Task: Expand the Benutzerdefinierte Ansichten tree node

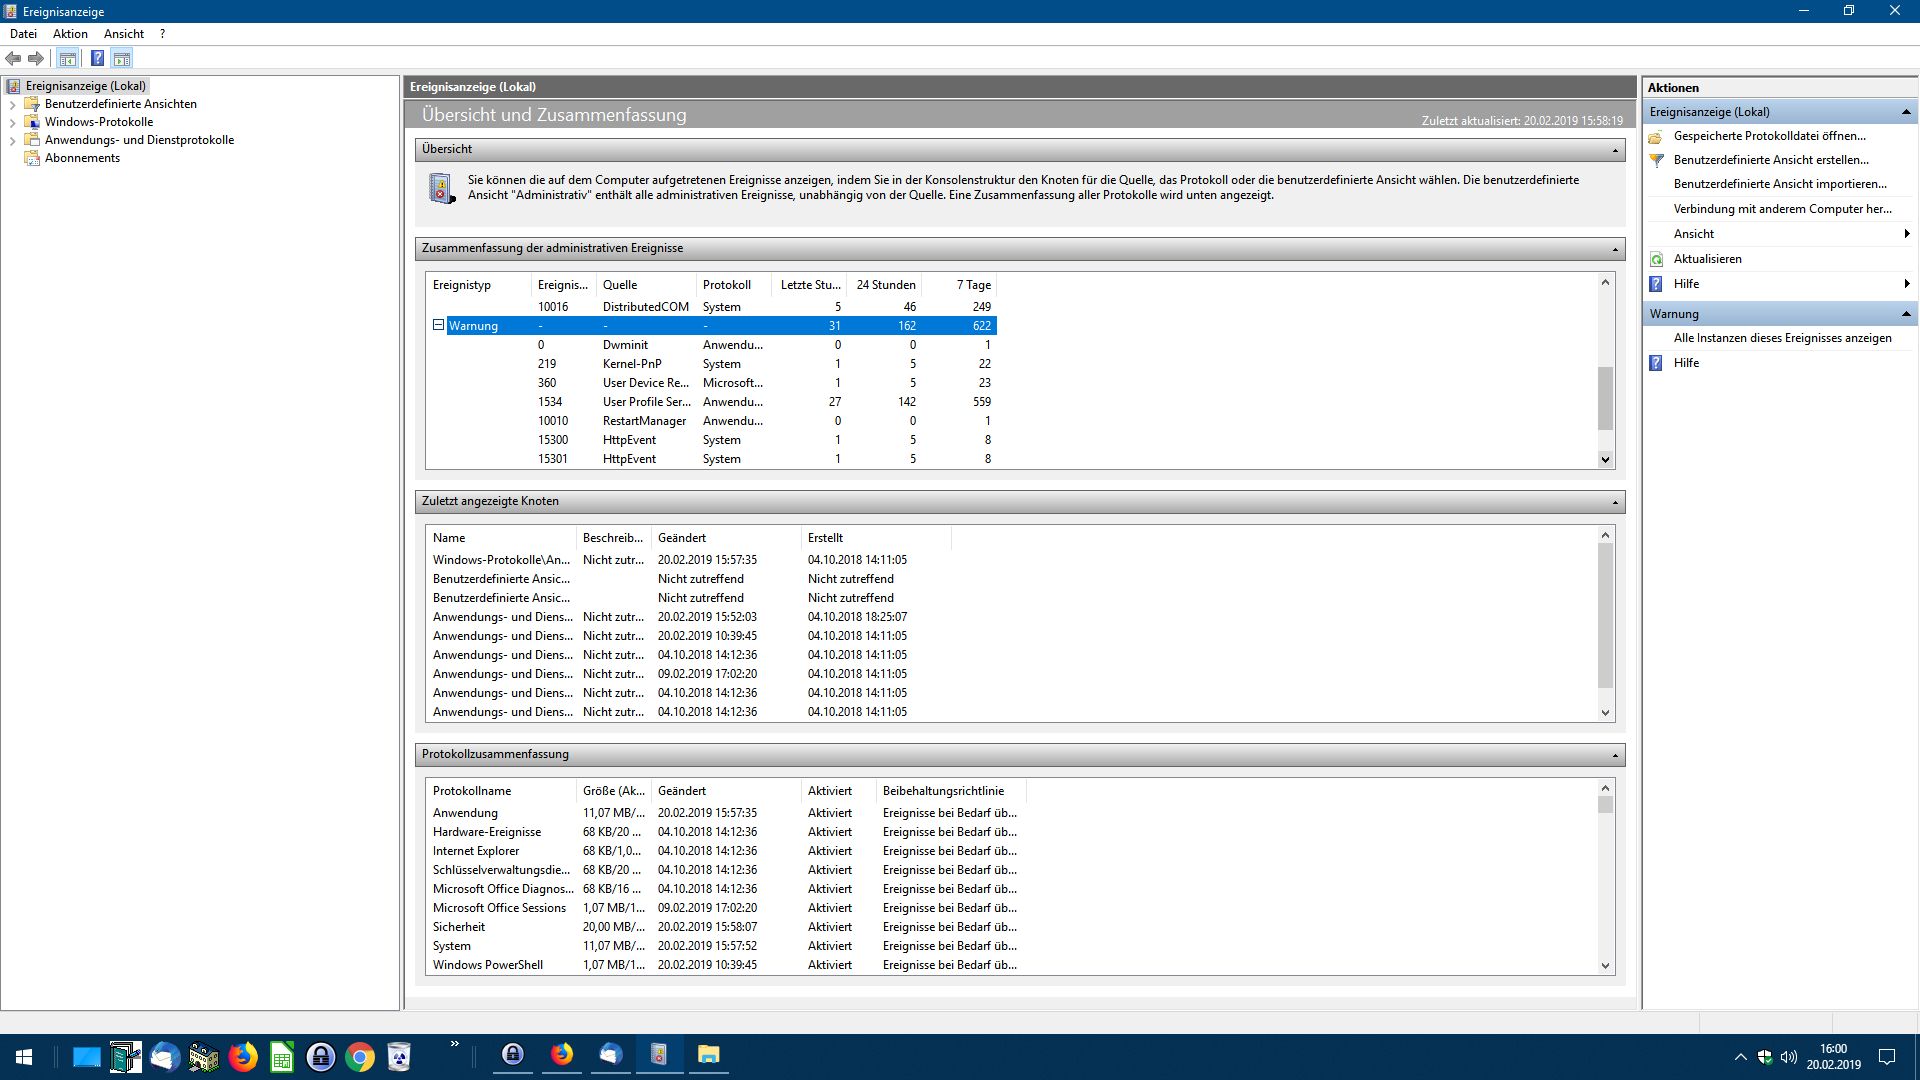Action: pos(12,104)
